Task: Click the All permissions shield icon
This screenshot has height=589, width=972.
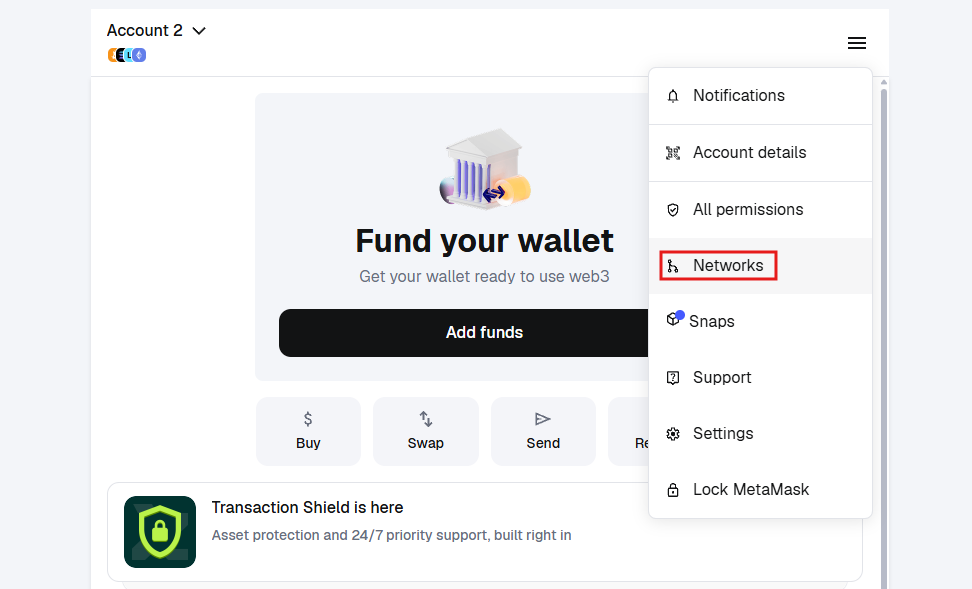Action: tap(672, 209)
